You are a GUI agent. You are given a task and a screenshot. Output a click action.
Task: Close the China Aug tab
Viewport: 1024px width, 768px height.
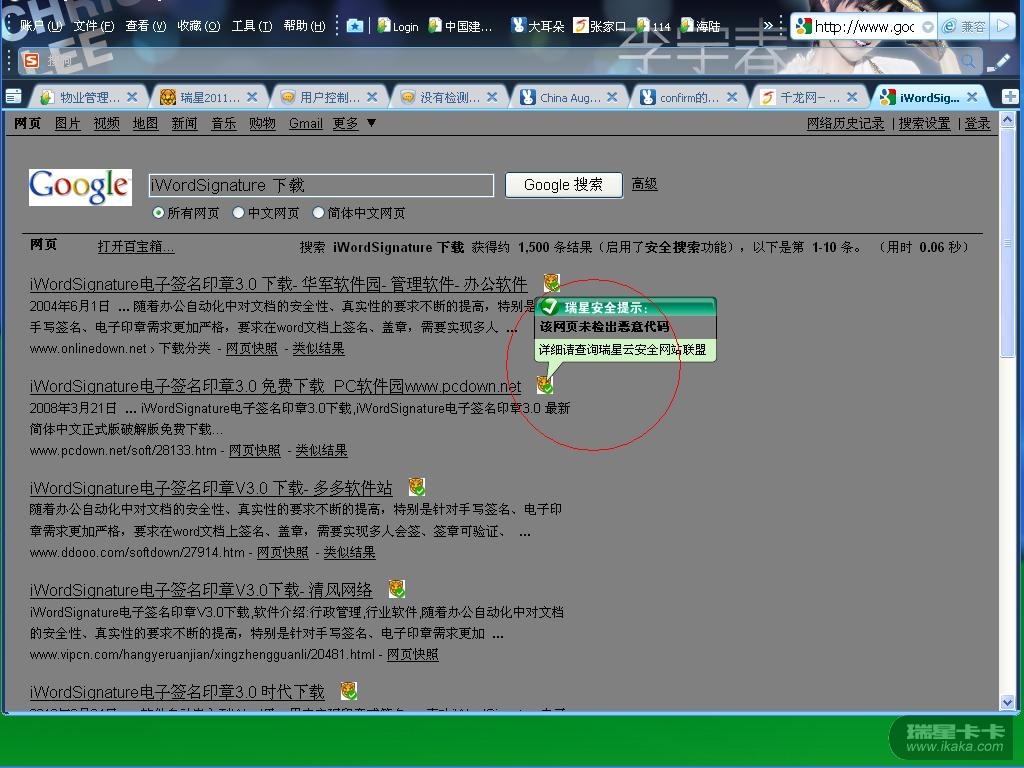pyautogui.click(x=612, y=97)
